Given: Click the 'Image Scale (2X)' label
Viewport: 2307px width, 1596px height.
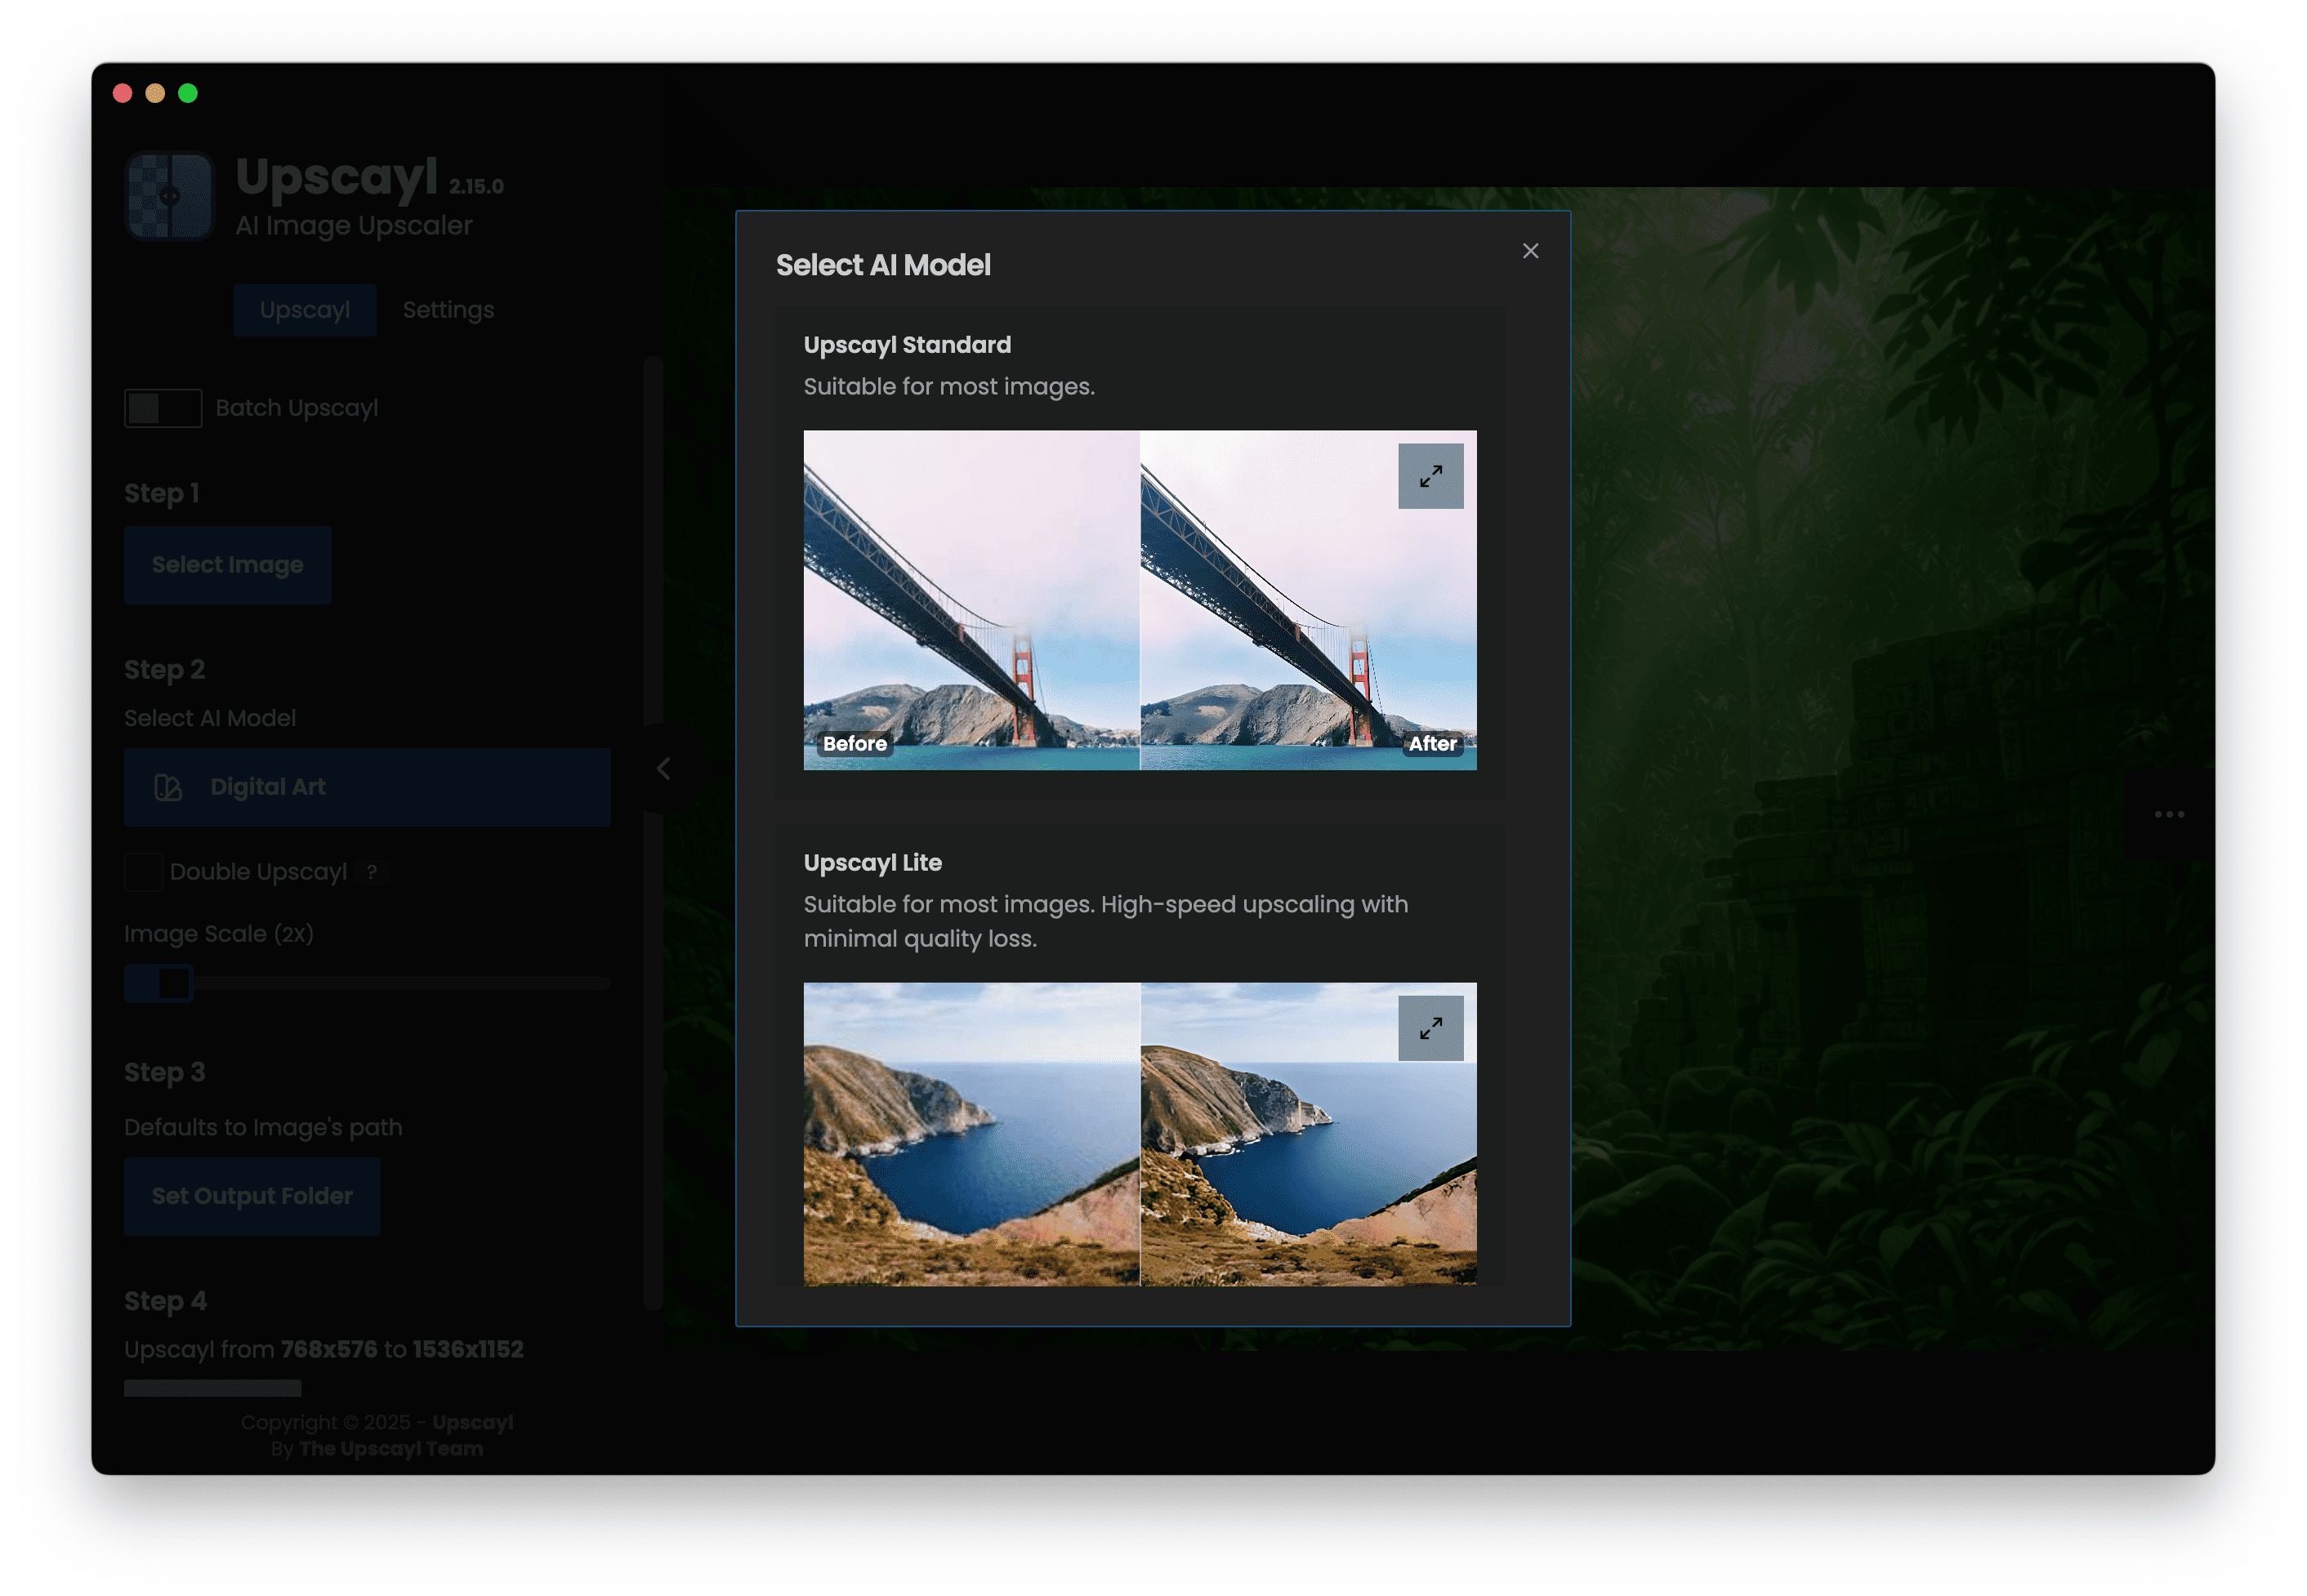Looking at the screenshot, I should [x=219, y=934].
